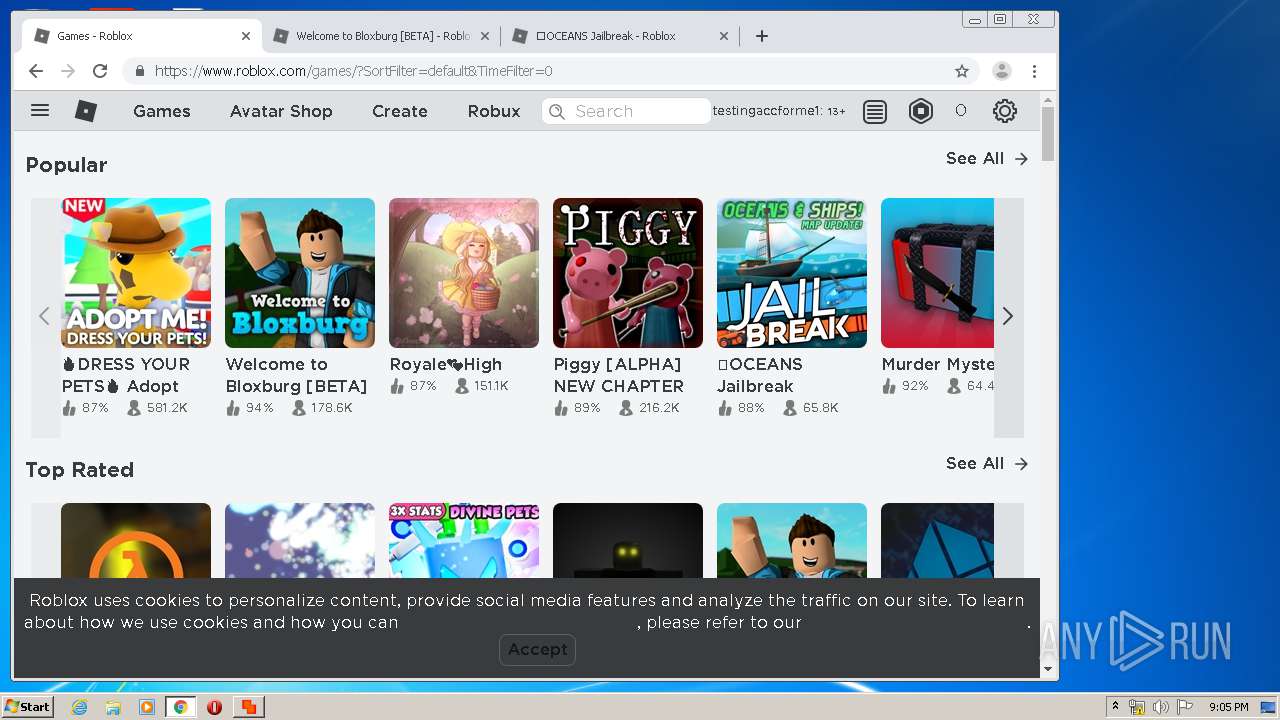See All Popular games
1280x720 pixels.
click(987, 158)
